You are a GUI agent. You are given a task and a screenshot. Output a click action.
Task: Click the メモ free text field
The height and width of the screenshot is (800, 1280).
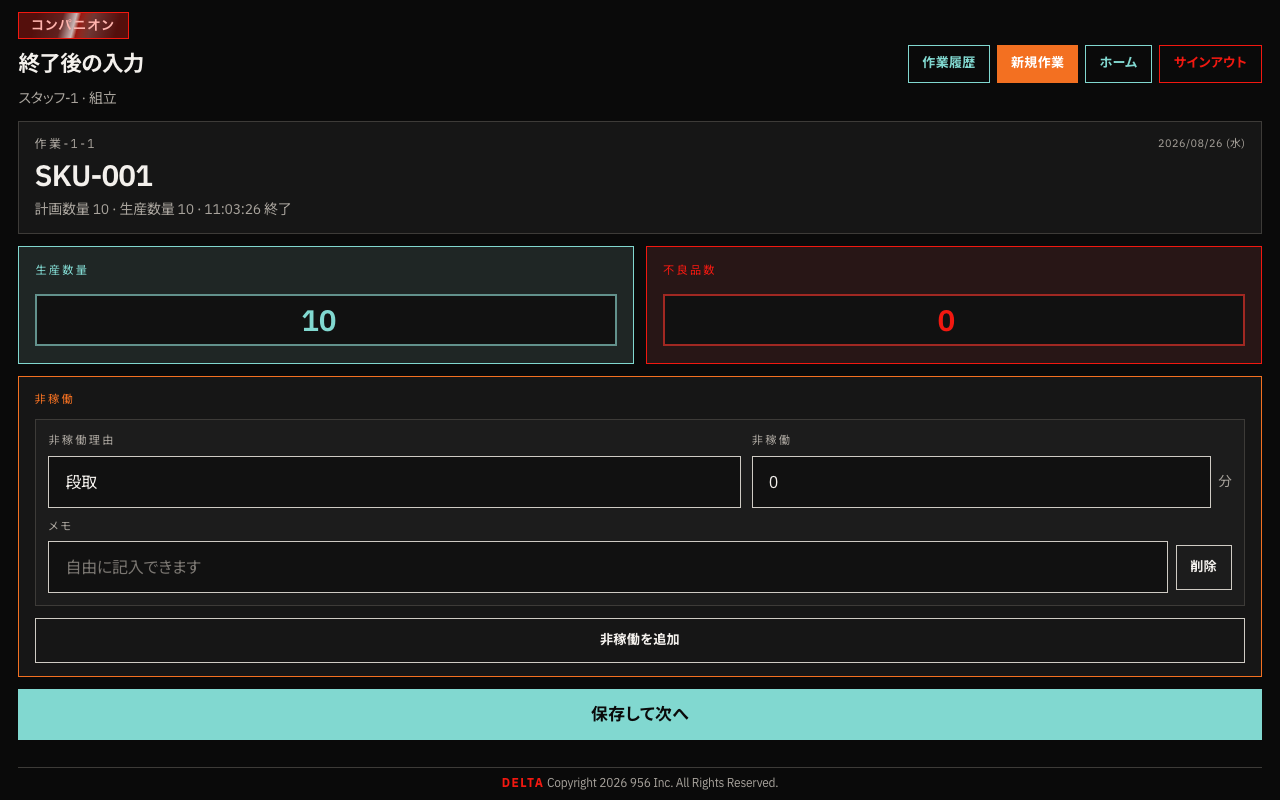coord(608,567)
